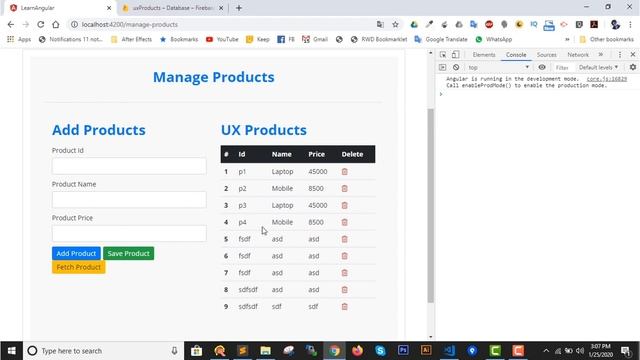The height and width of the screenshot is (360, 640).
Task: Click translate page icon in address bar
Action: tap(380, 24)
